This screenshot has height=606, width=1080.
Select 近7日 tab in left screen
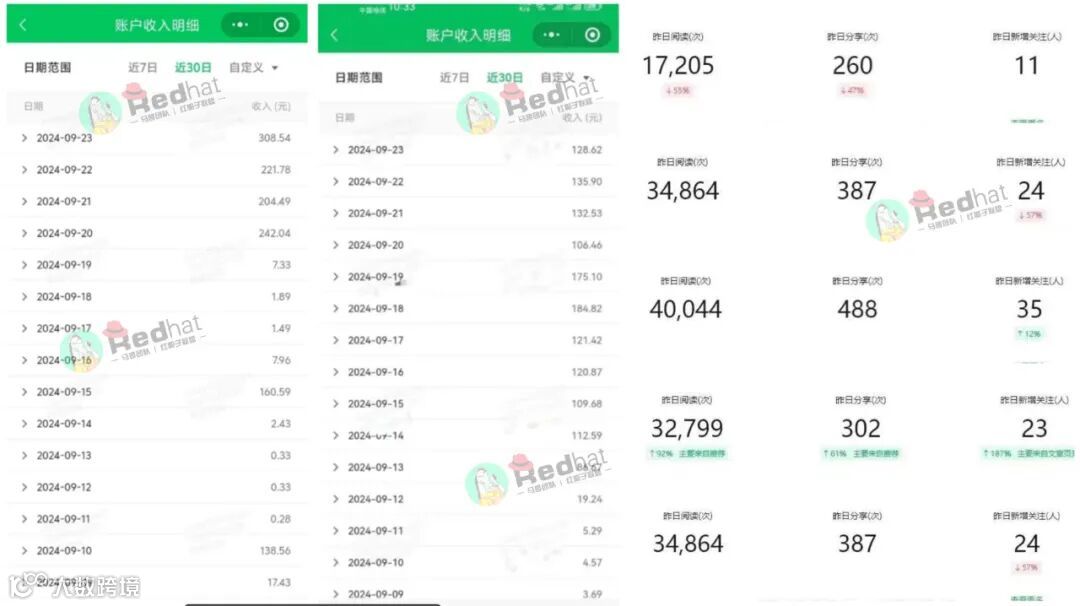[x=143, y=67]
